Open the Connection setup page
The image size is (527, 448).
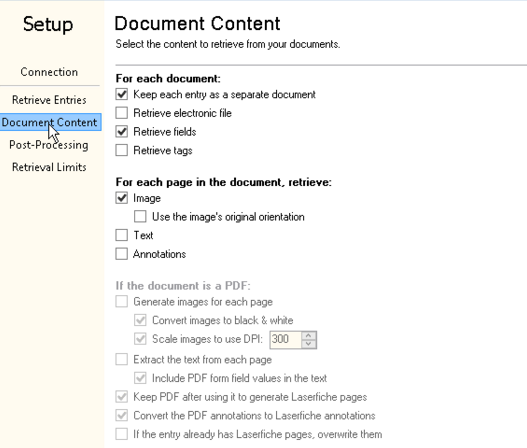(49, 72)
